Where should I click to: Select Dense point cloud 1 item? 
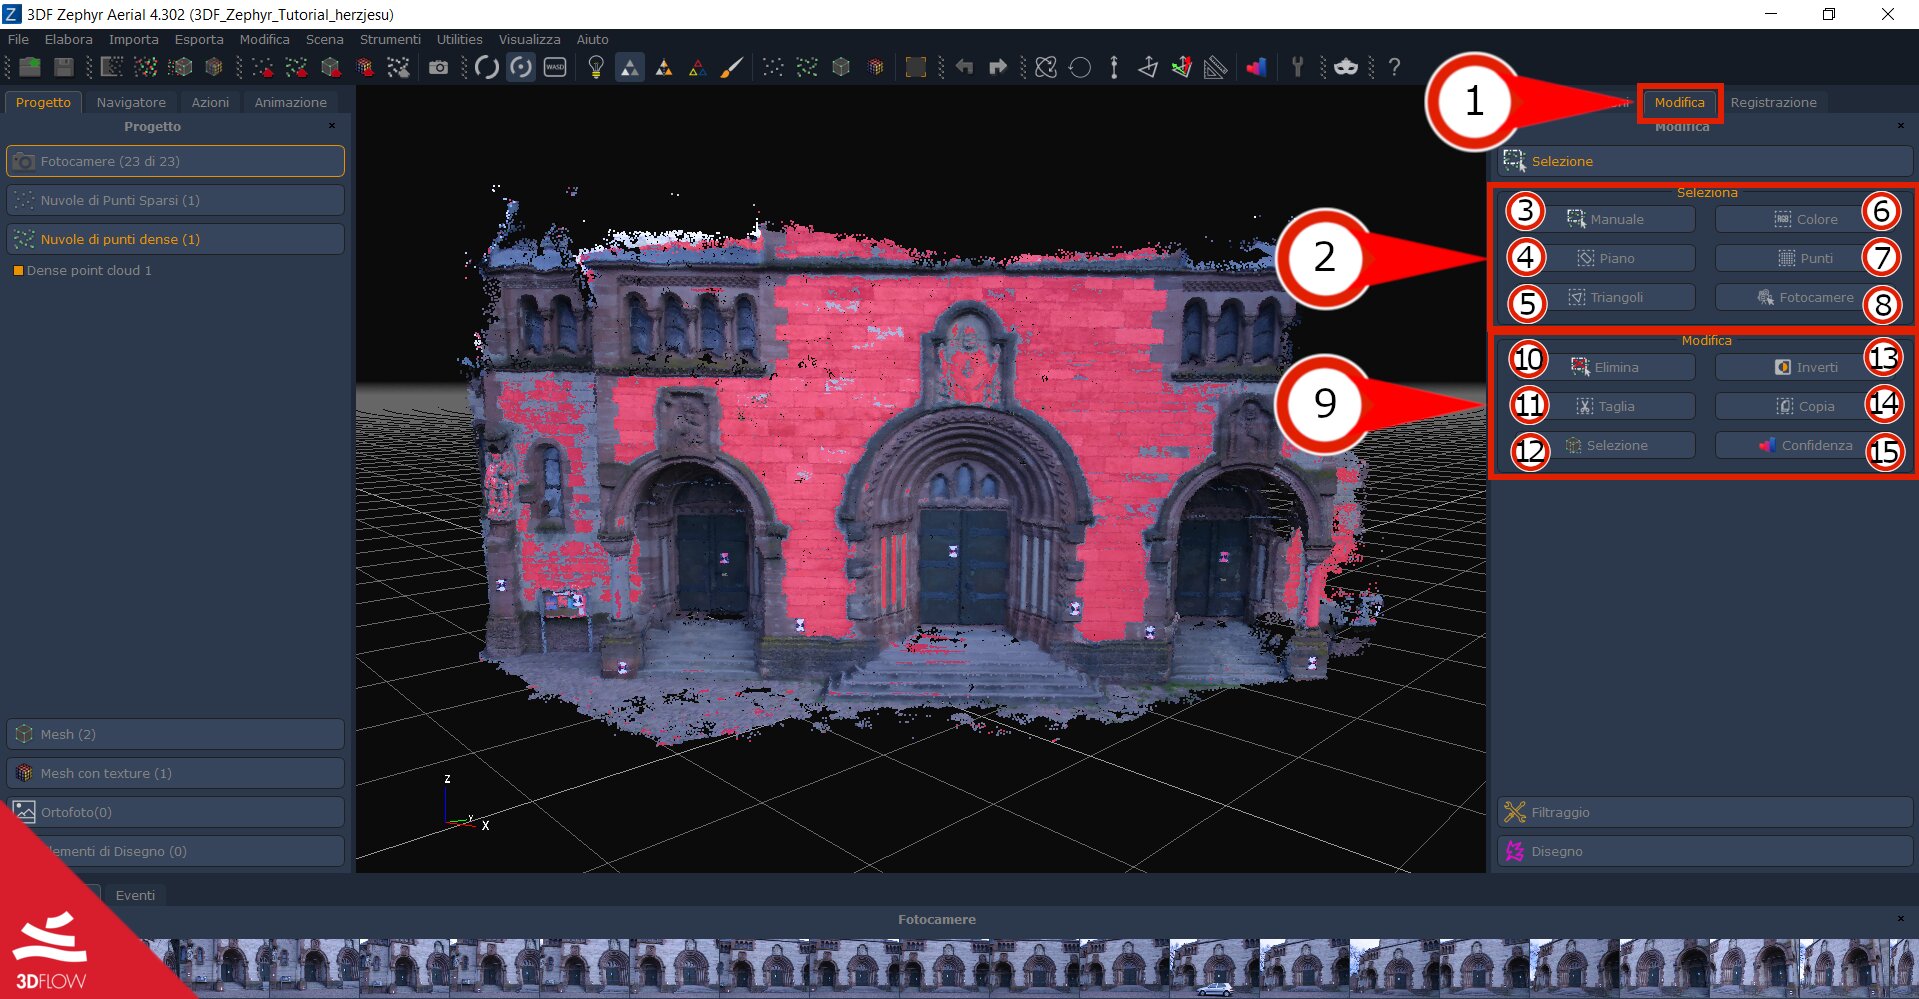(x=89, y=271)
